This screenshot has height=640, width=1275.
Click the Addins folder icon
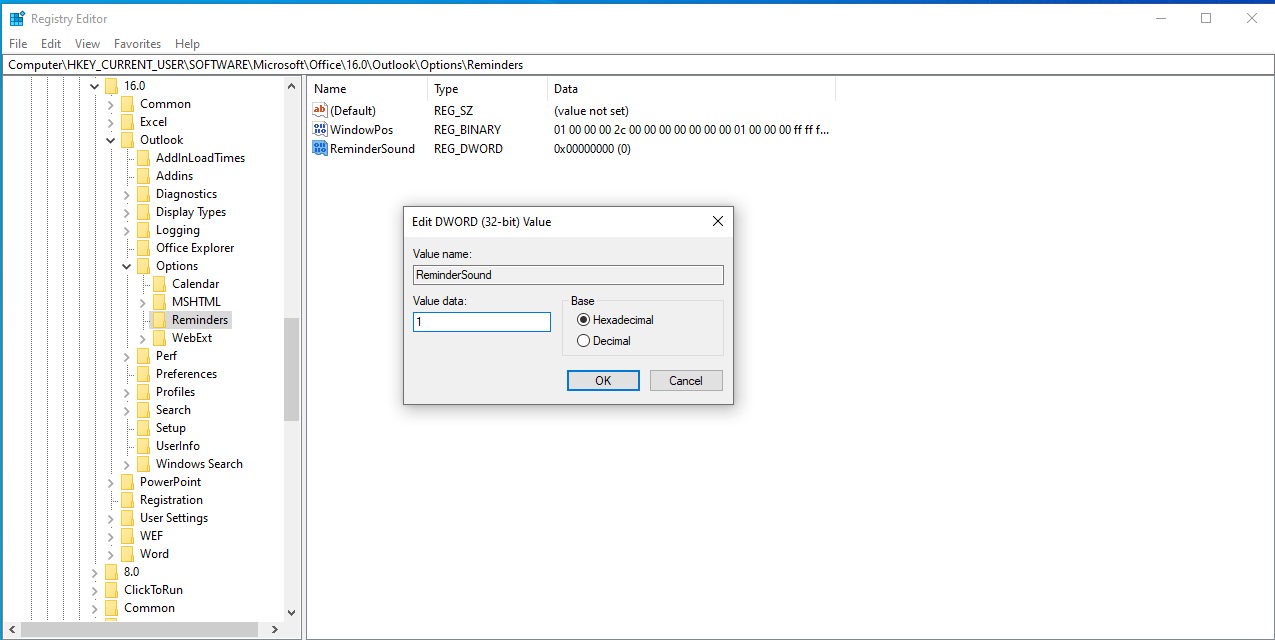click(143, 176)
